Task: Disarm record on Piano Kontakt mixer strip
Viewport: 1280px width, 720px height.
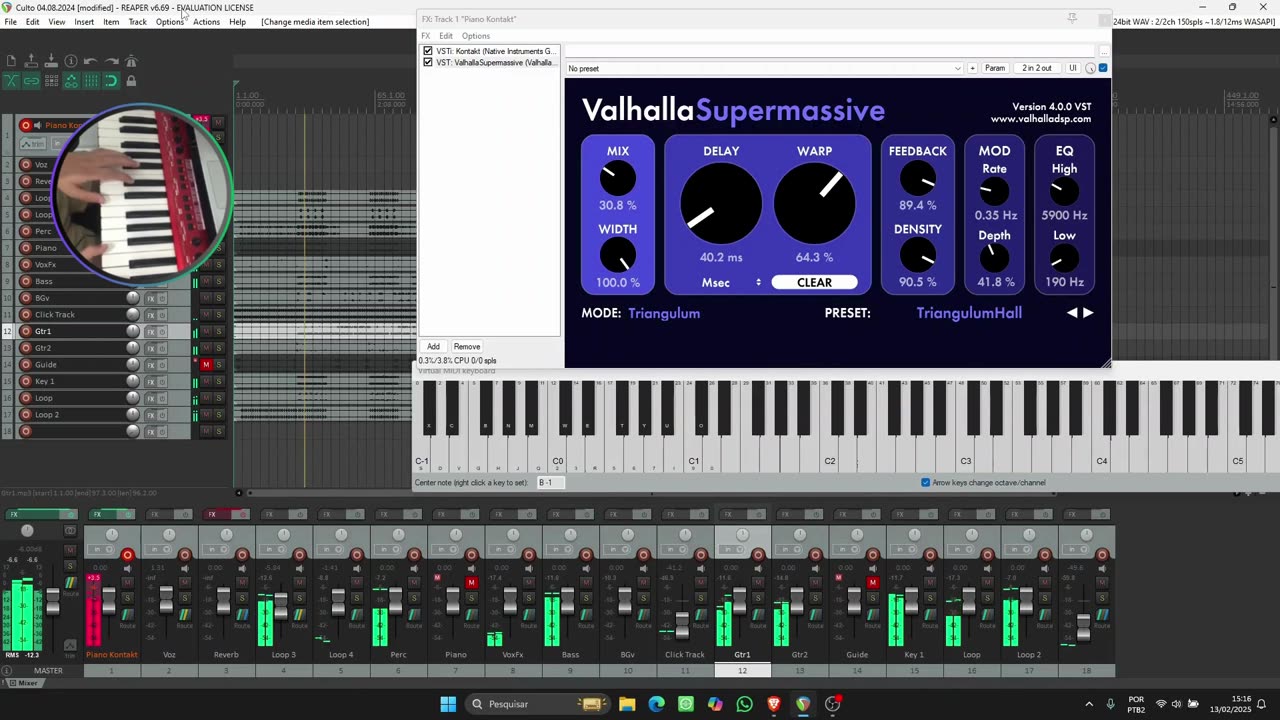Action: (x=127, y=555)
